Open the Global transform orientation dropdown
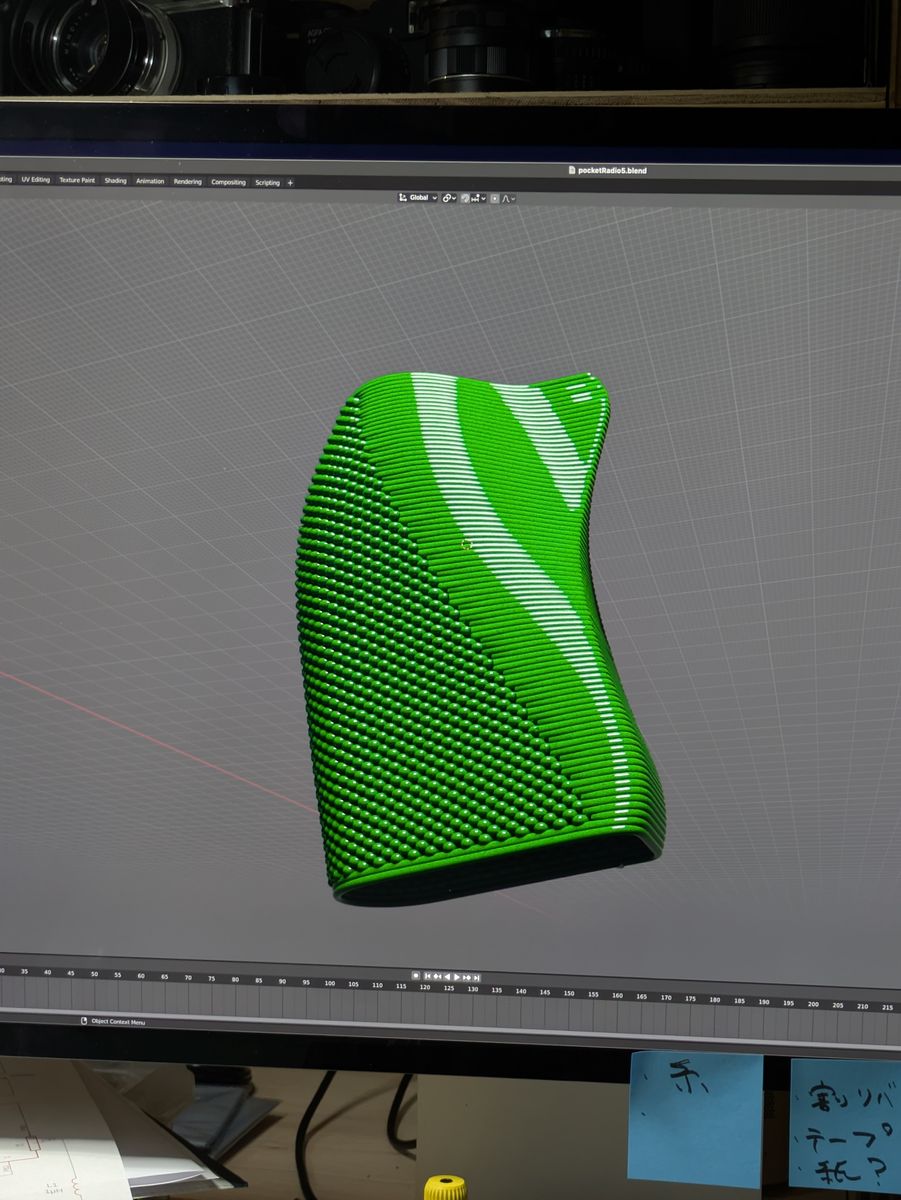This screenshot has width=901, height=1200. click(x=418, y=198)
